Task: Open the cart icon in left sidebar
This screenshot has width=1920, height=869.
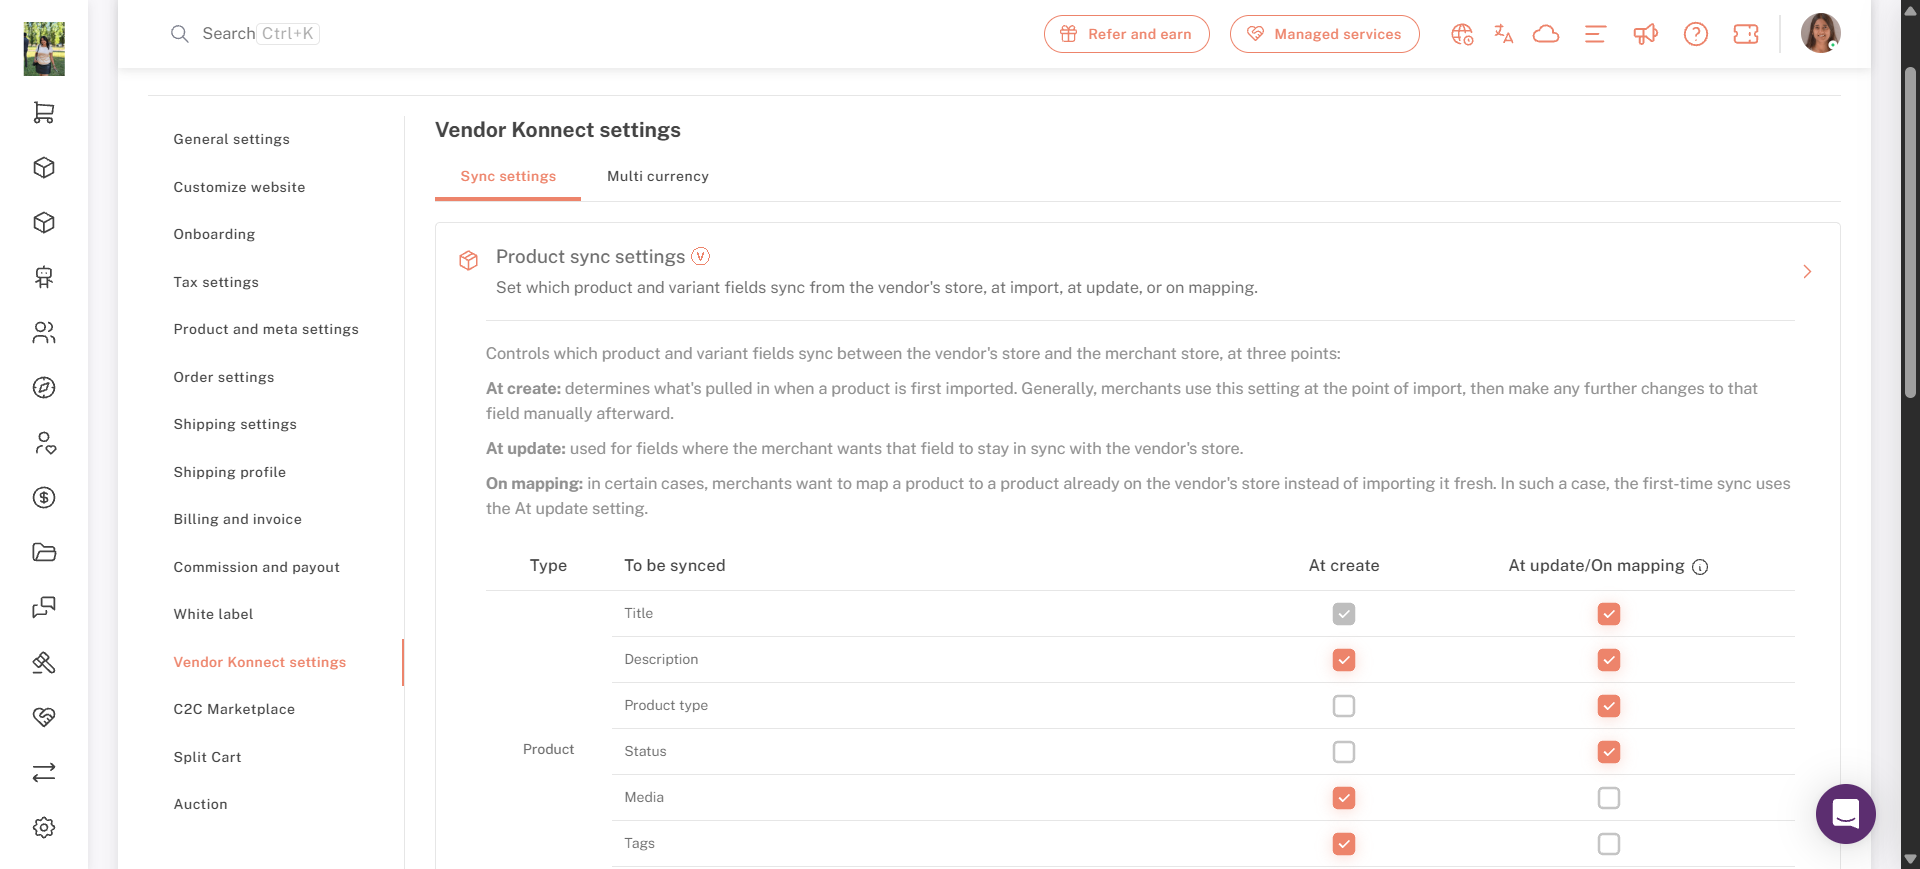Action: (44, 113)
